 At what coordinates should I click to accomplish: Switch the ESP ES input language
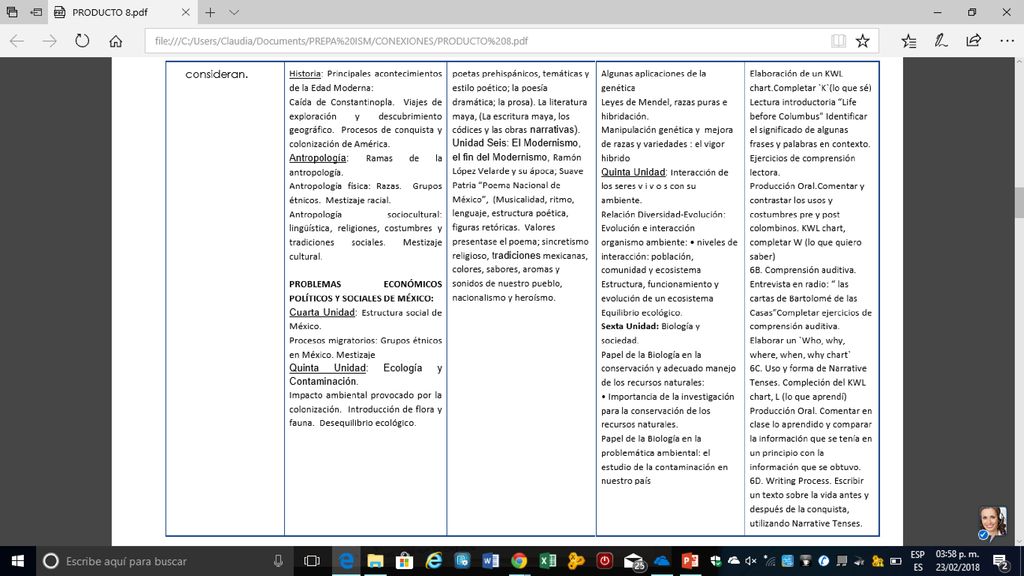tap(918, 561)
